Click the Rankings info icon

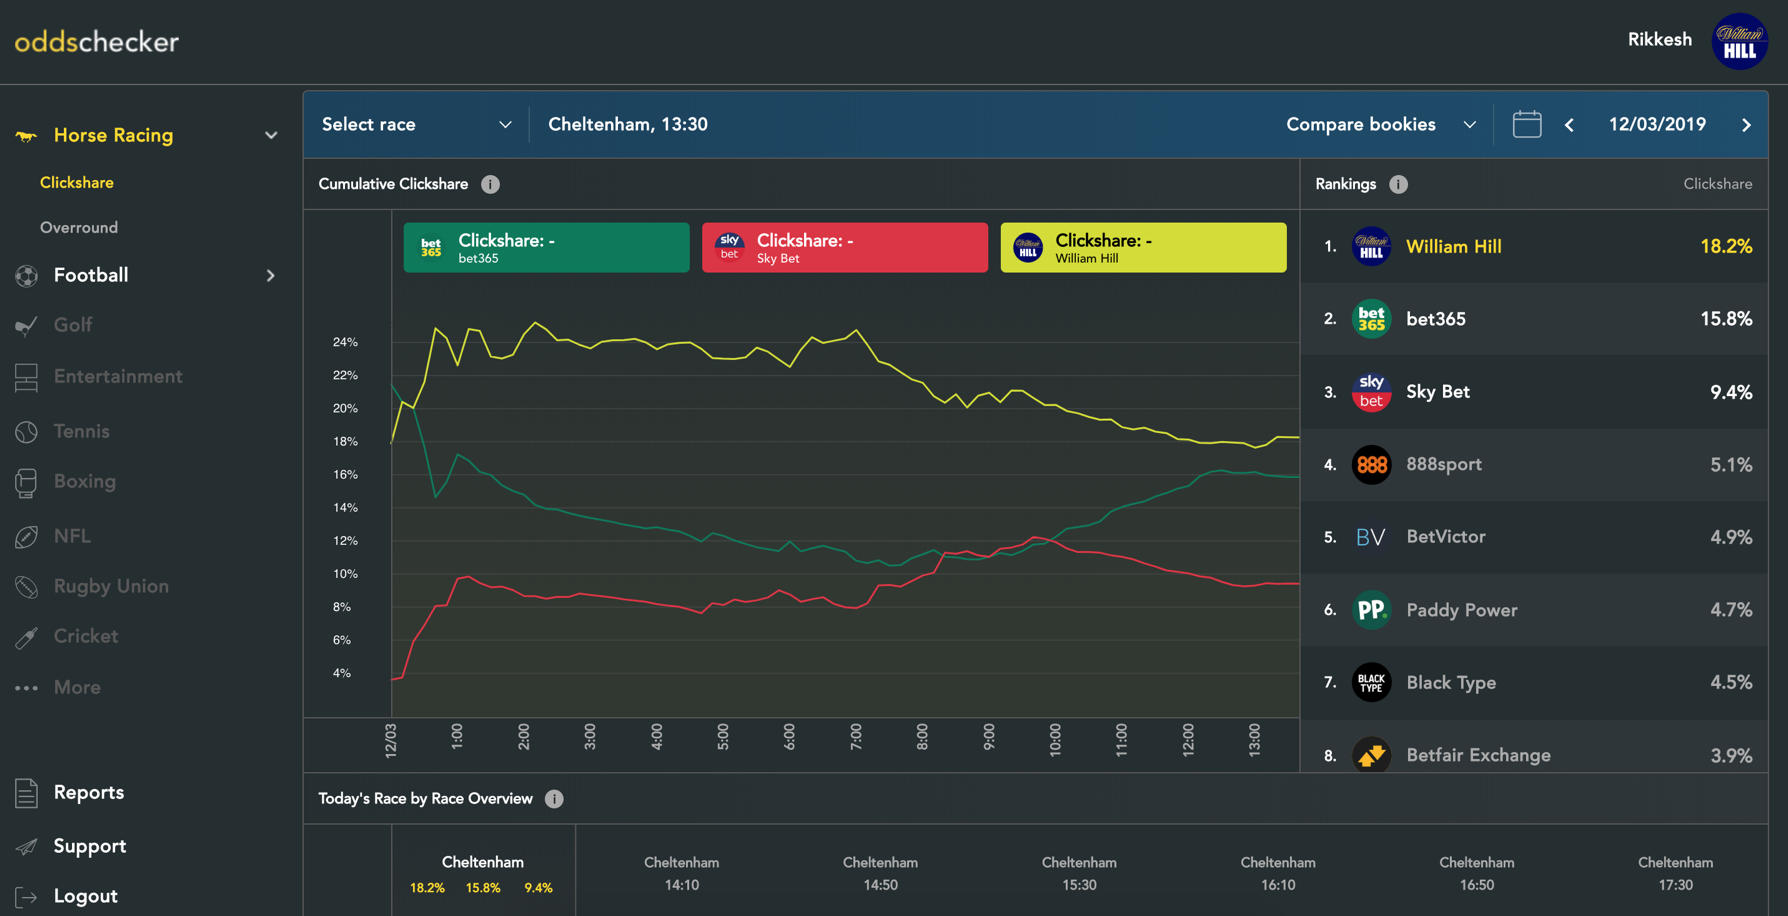coord(1398,184)
